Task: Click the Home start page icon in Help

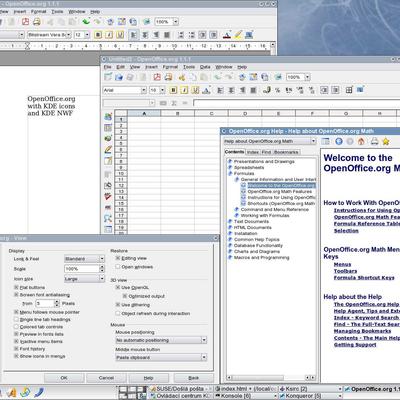Action: click(361, 141)
